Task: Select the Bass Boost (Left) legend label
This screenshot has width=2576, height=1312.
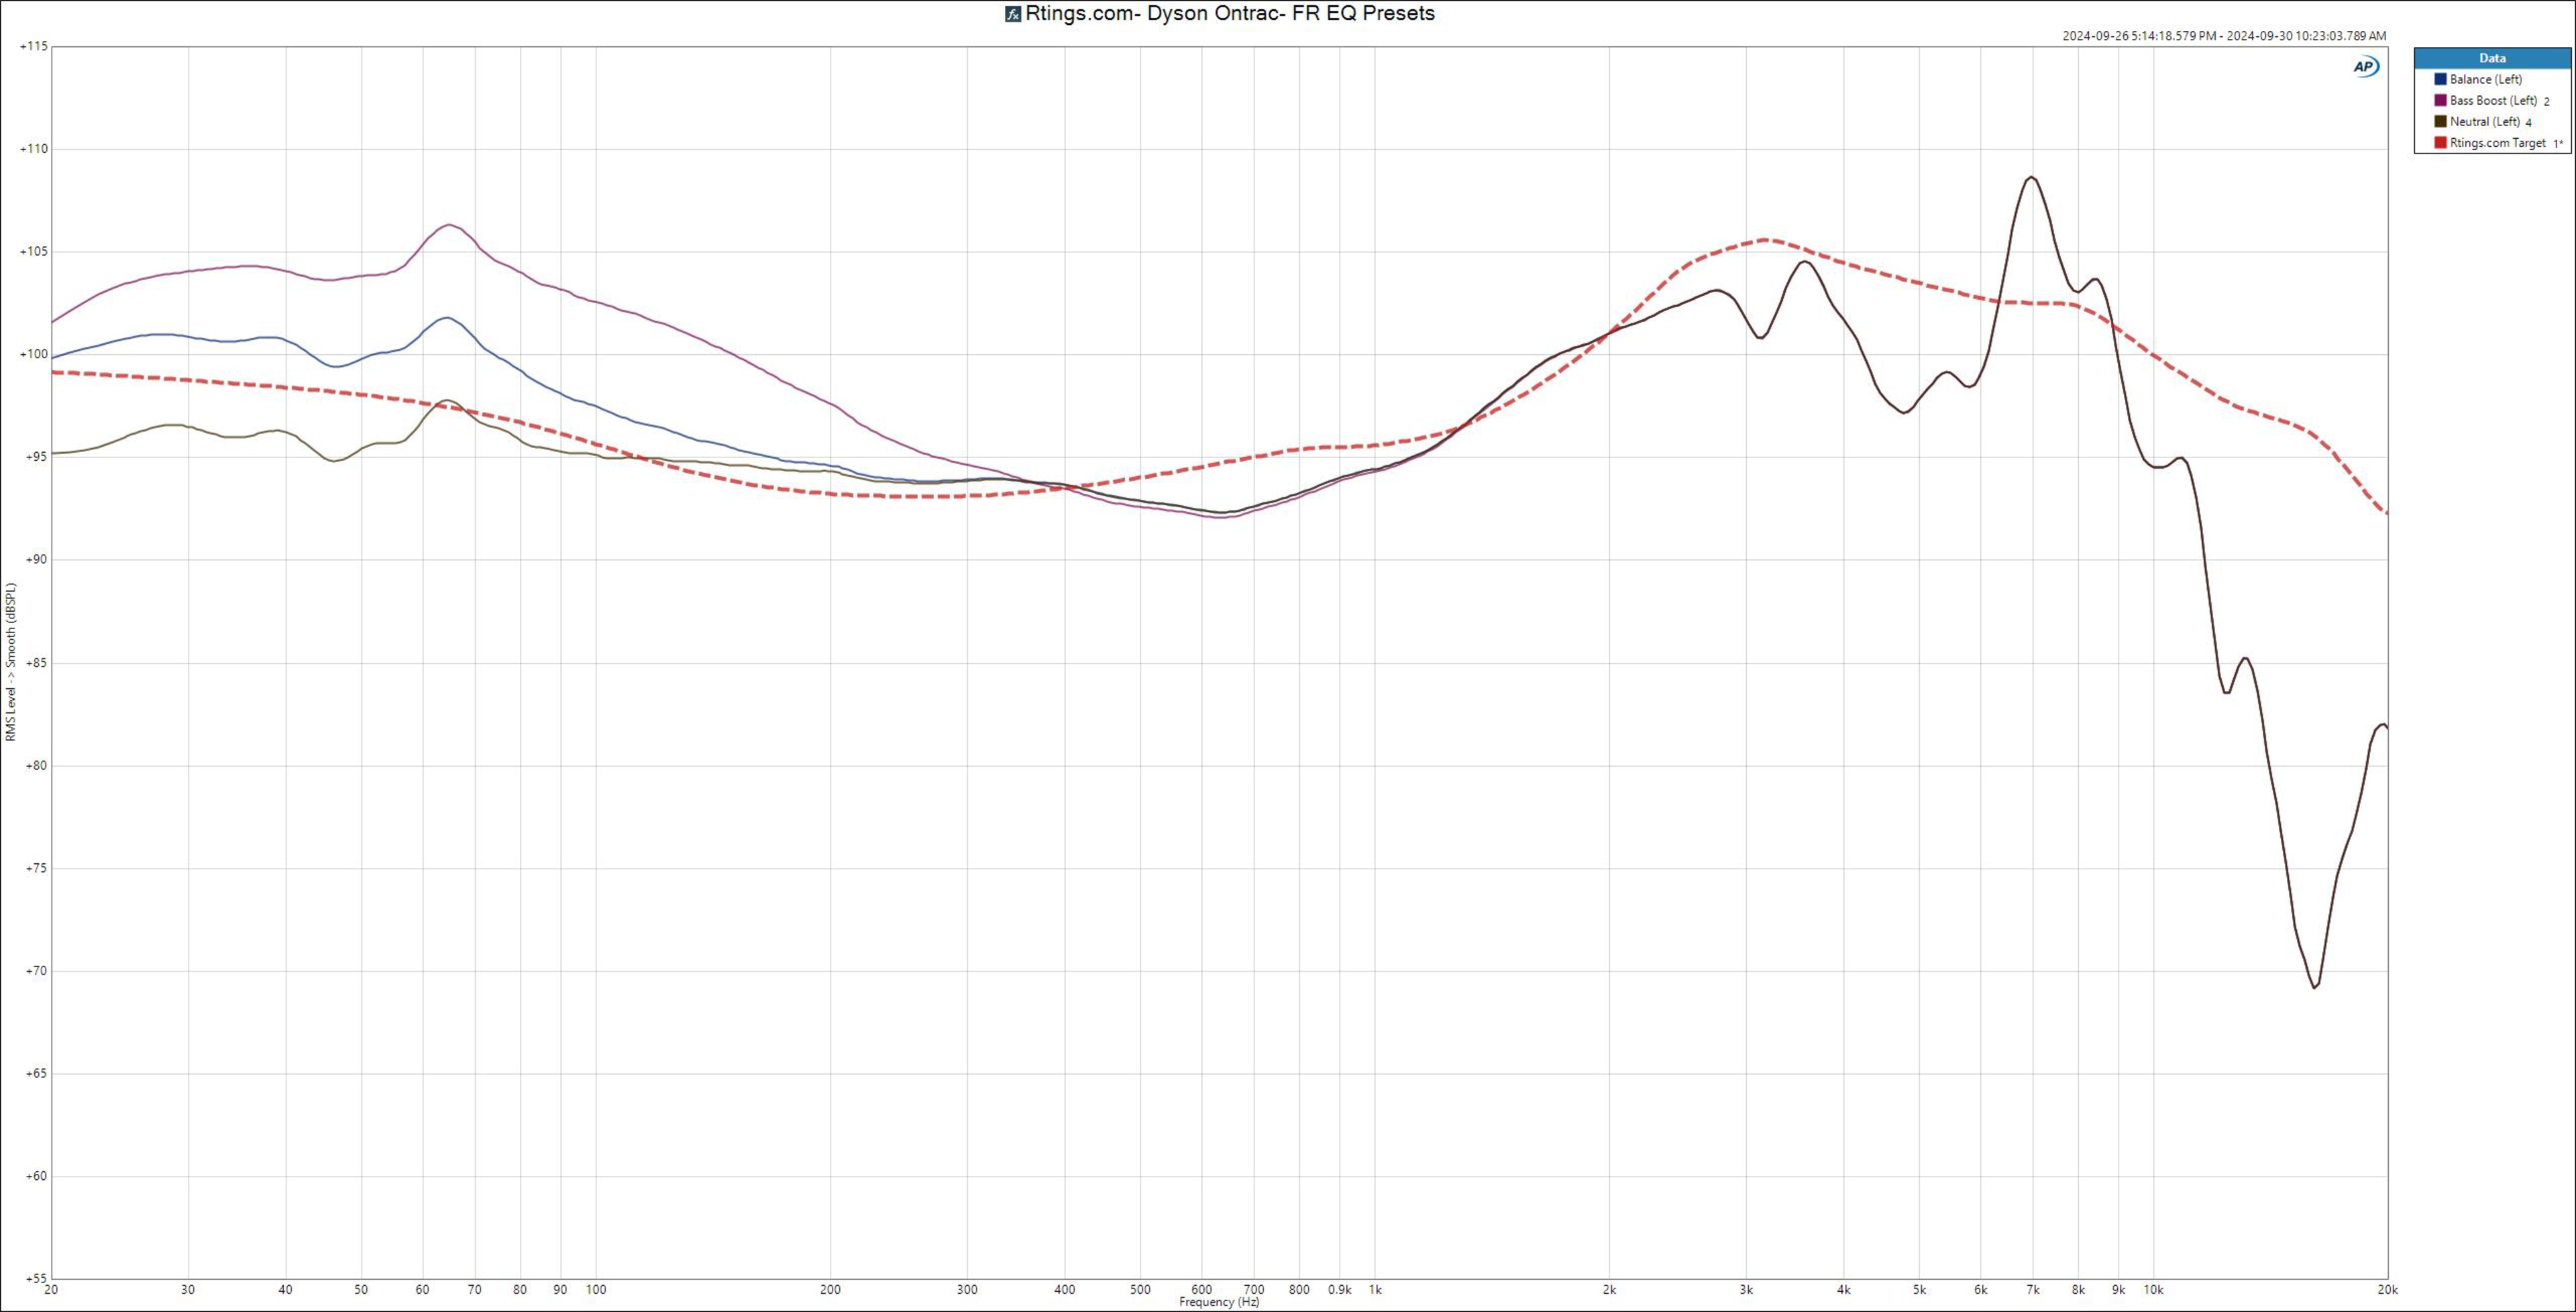Action: 2493,100
